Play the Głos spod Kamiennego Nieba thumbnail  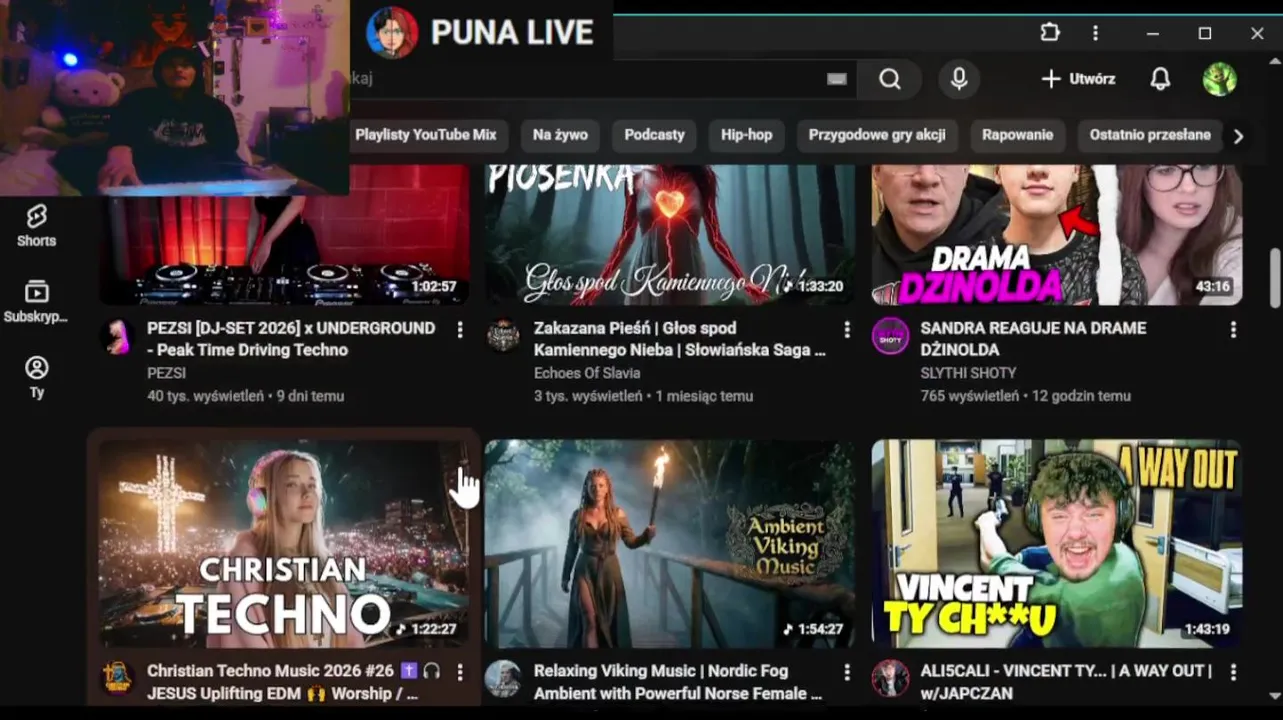pos(670,235)
